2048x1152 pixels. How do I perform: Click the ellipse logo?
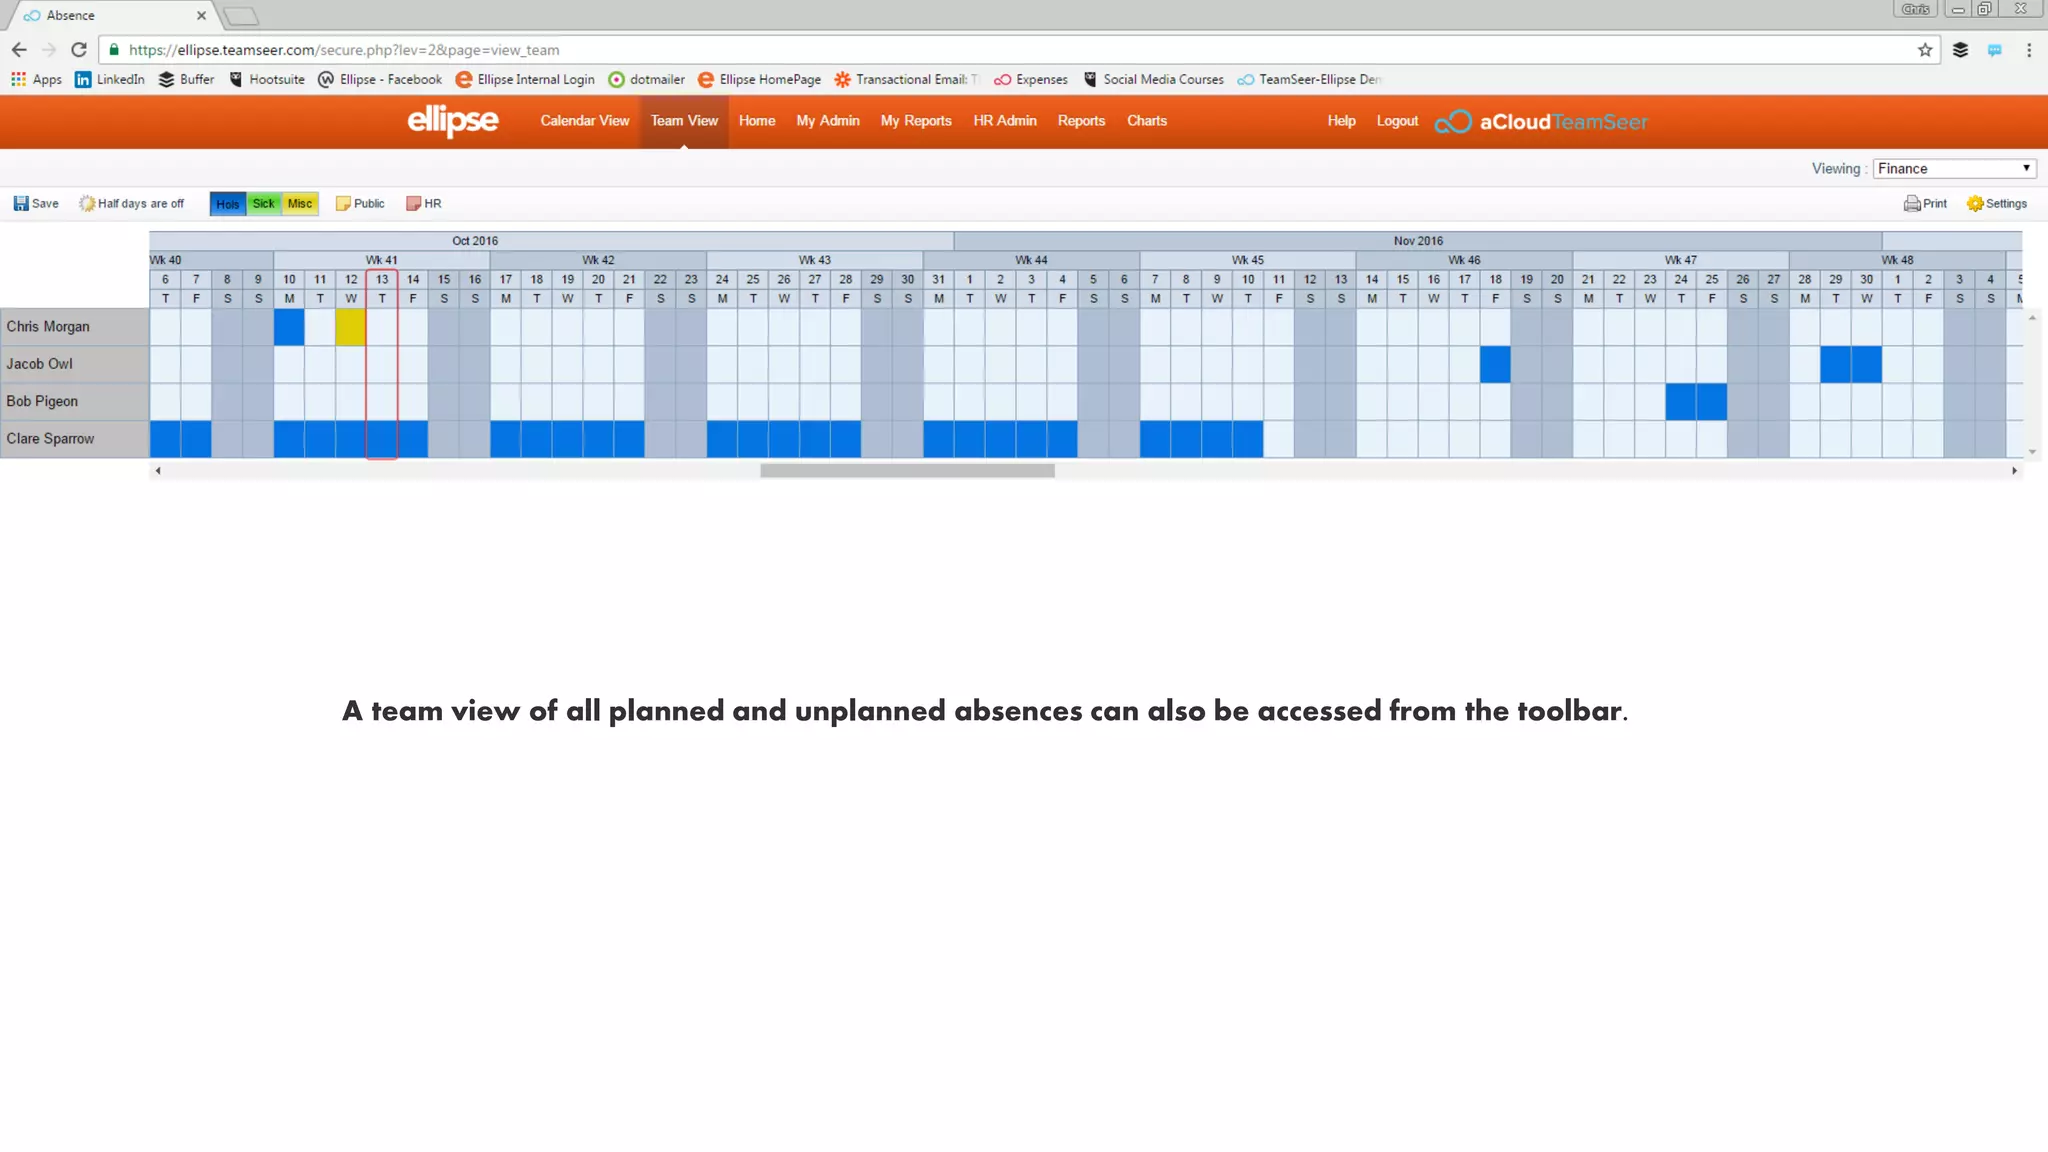coord(452,121)
